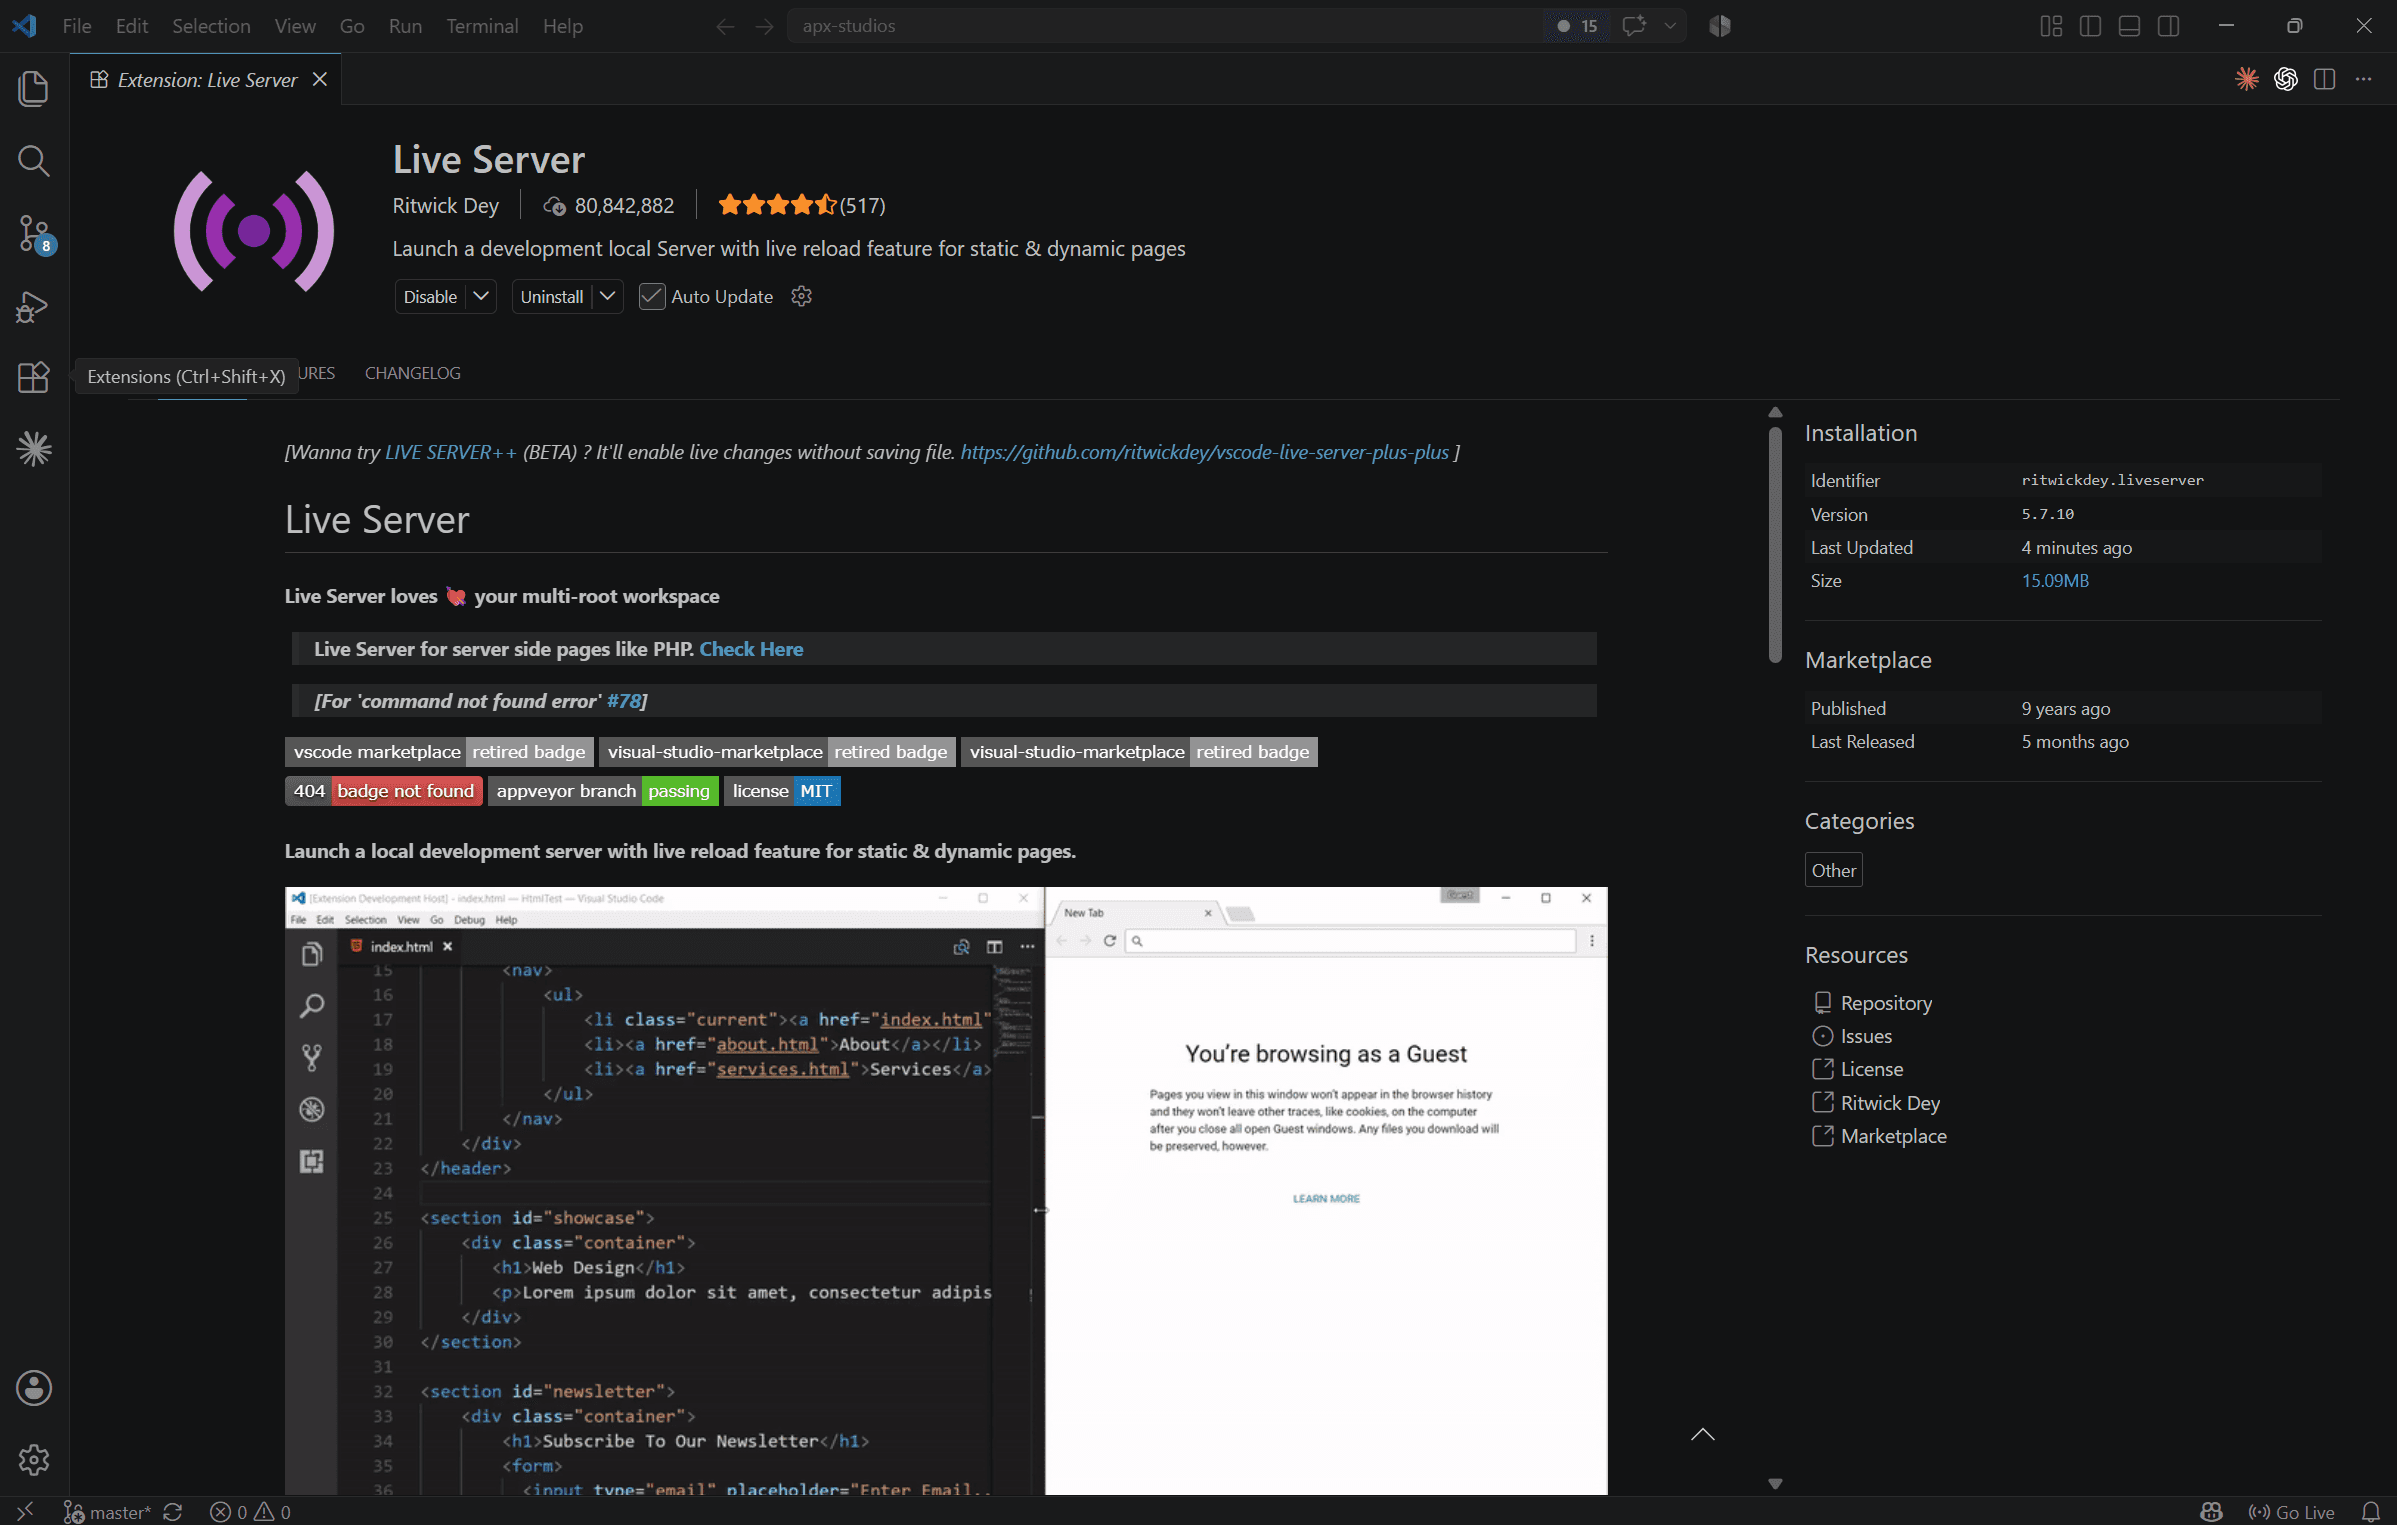Open the Issues resource link
This screenshot has width=2397, height=1525.
[x=1866, y=1036]
